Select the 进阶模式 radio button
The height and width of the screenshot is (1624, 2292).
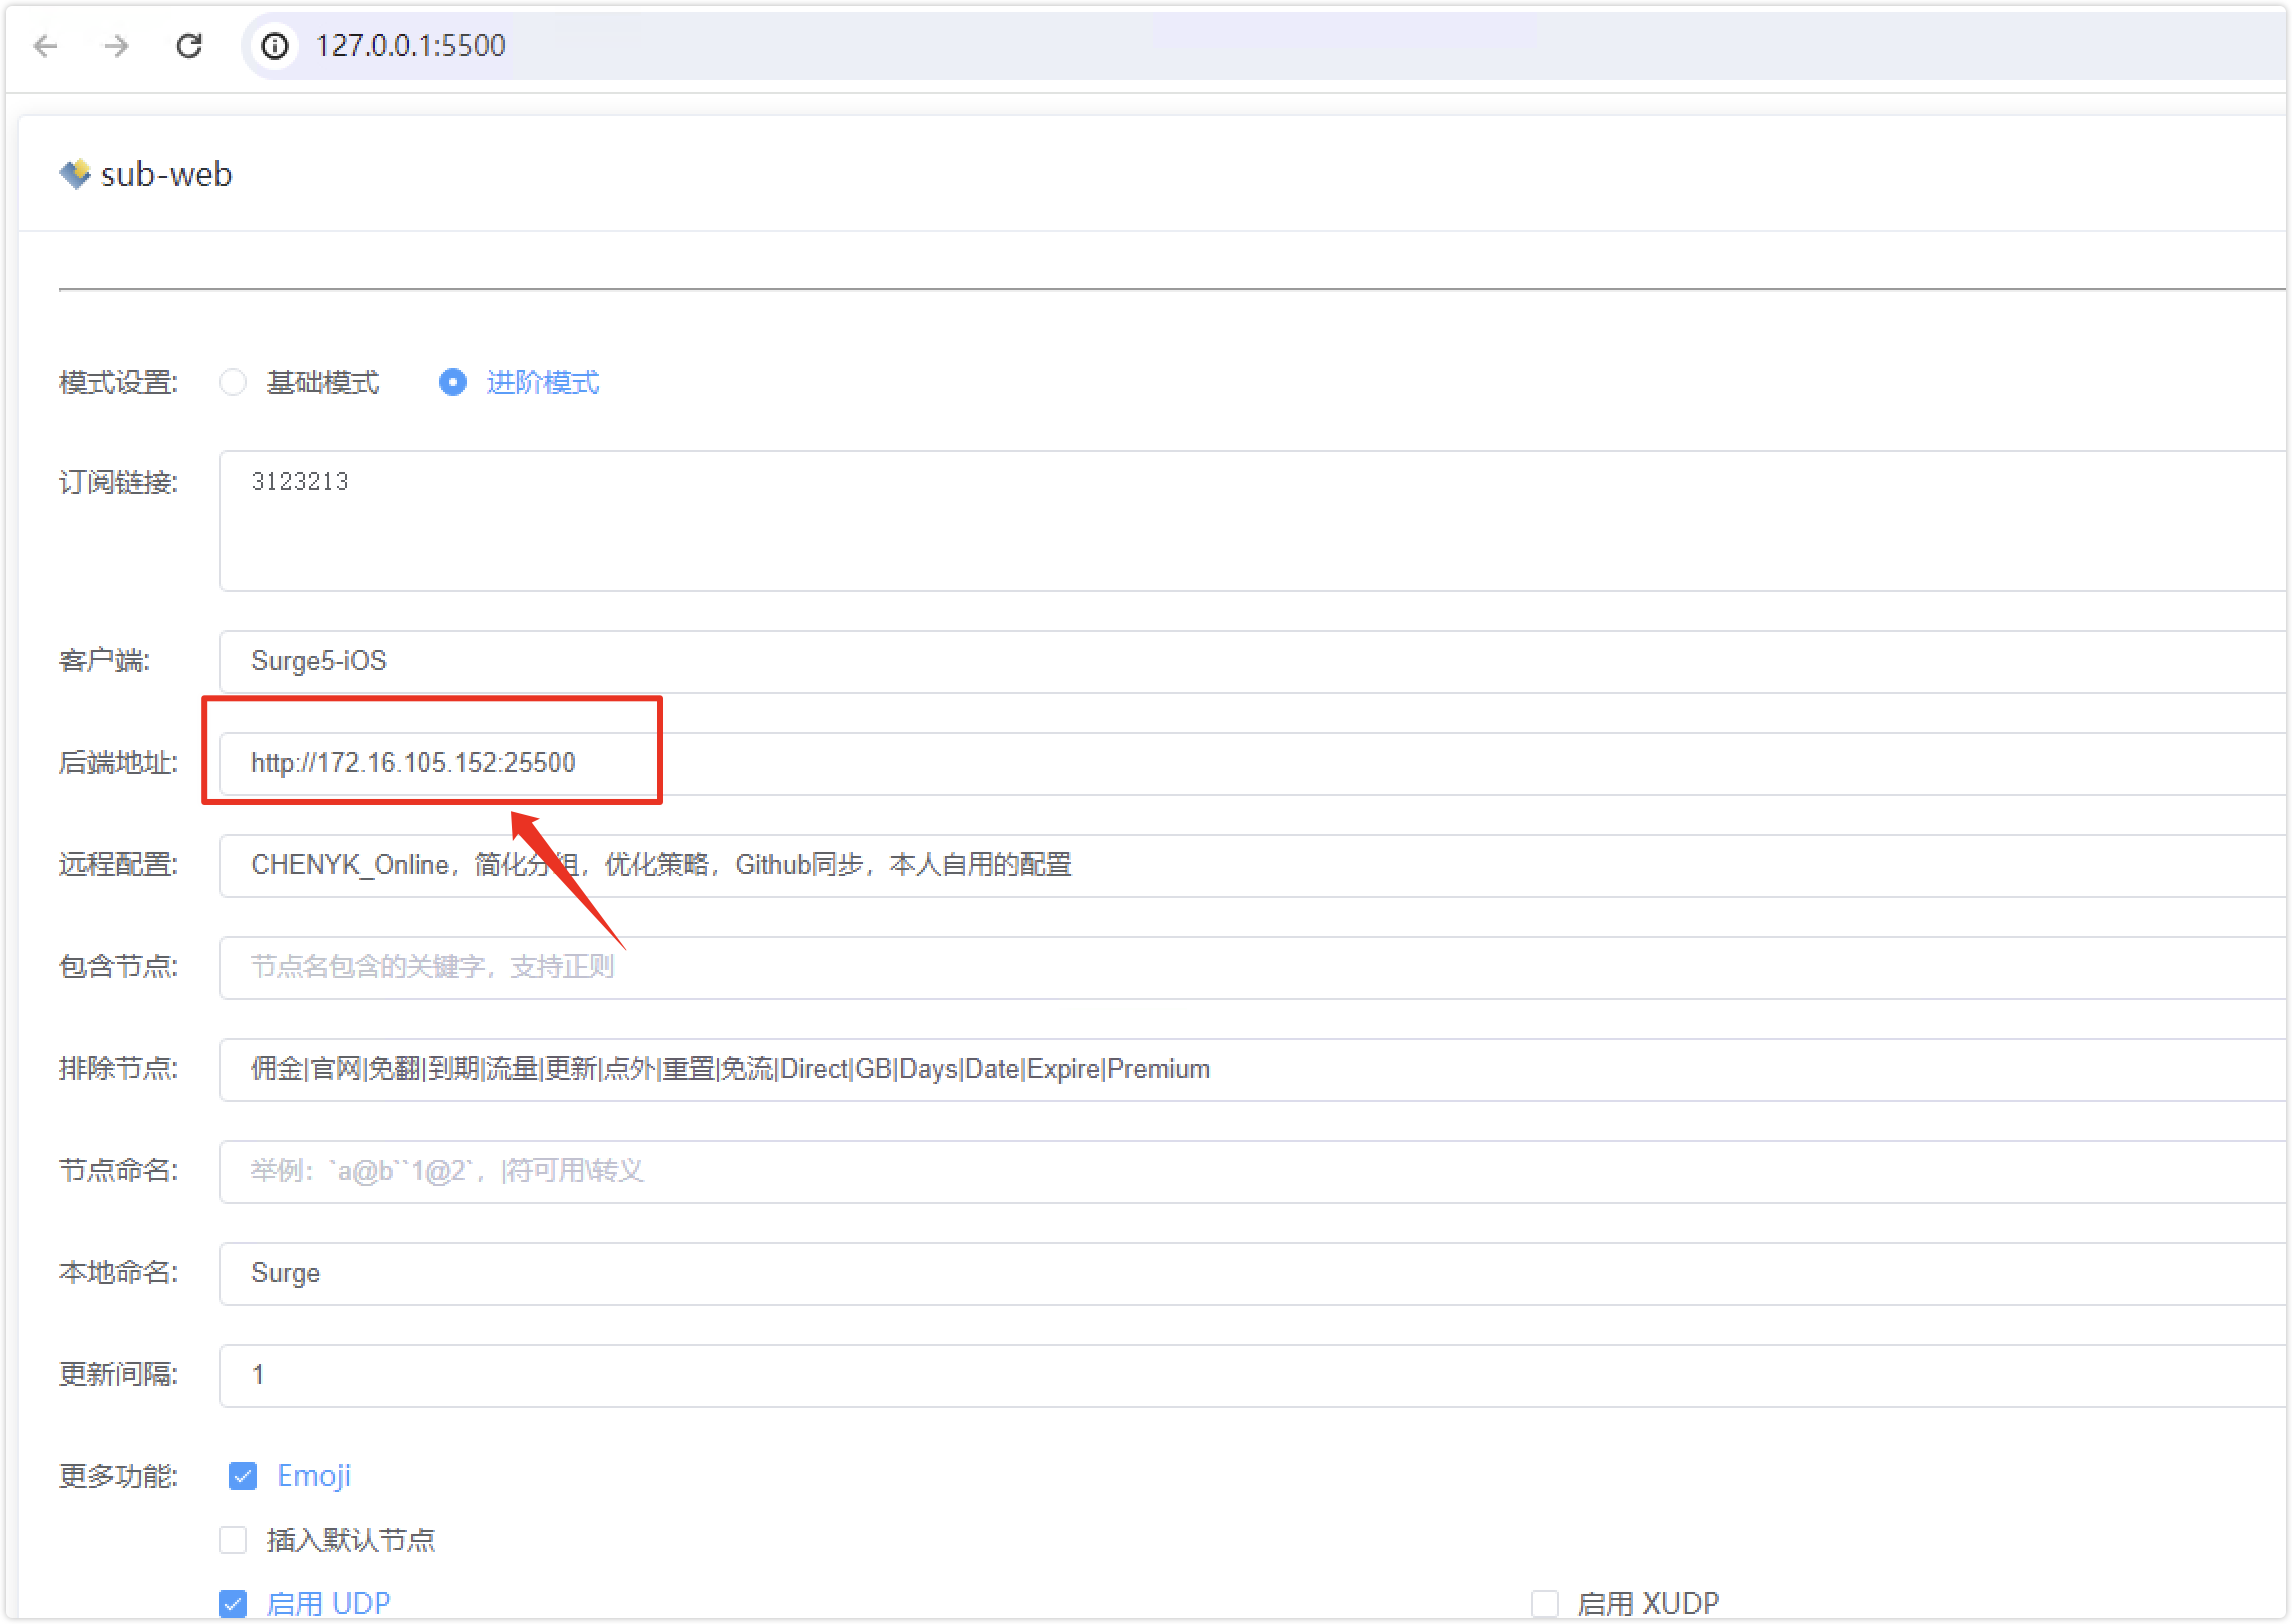click(x=453, y=382)
